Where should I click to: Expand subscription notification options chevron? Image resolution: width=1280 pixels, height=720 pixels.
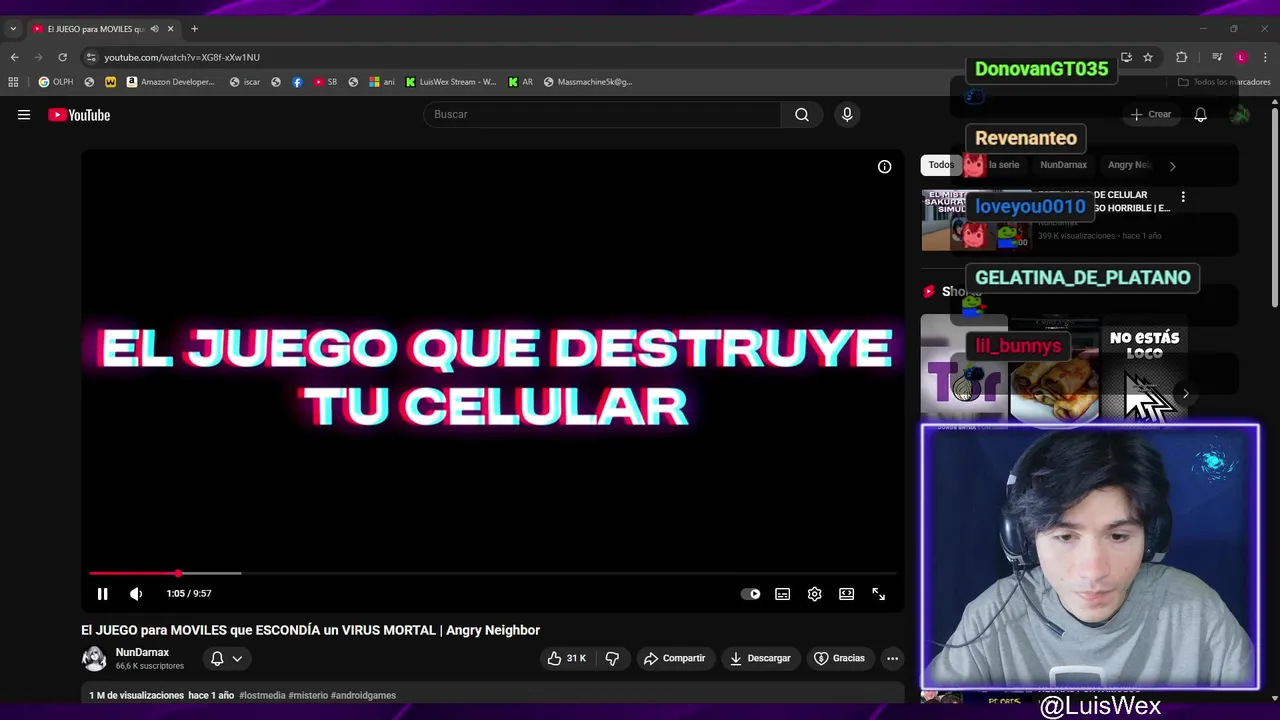tap(237, 658)
